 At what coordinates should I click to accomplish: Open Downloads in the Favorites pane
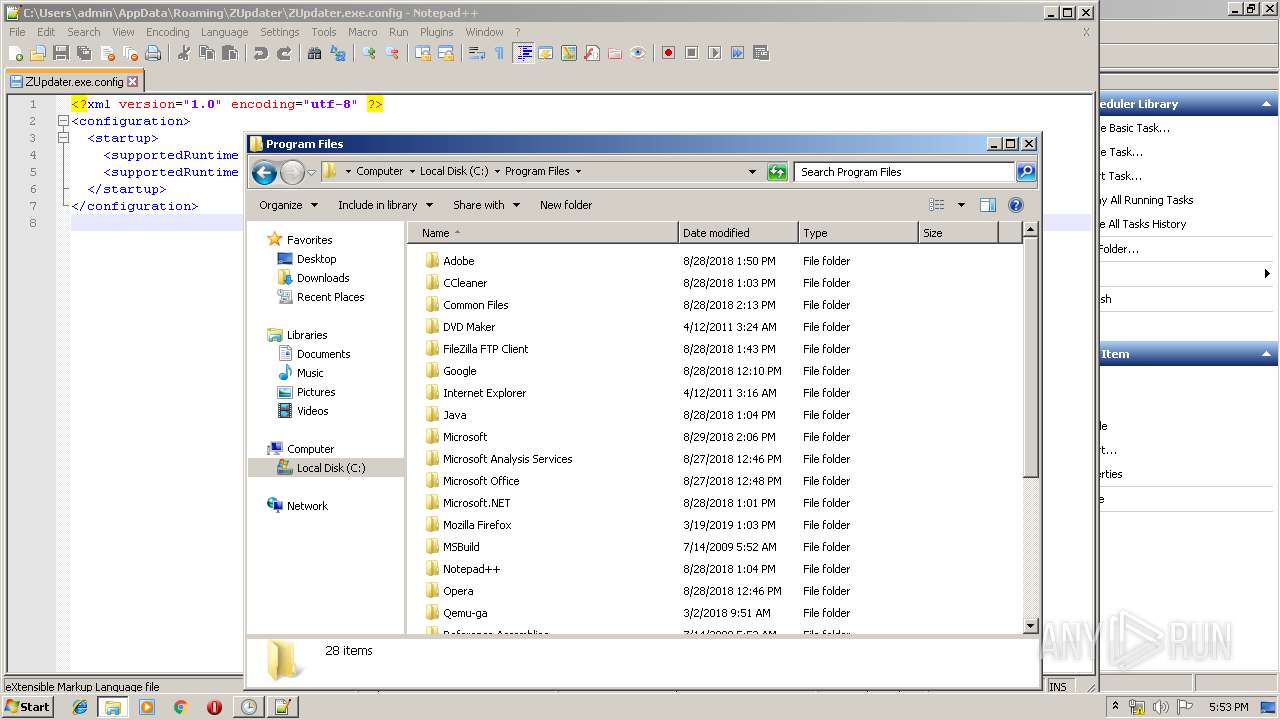click(x=323, y=278)
